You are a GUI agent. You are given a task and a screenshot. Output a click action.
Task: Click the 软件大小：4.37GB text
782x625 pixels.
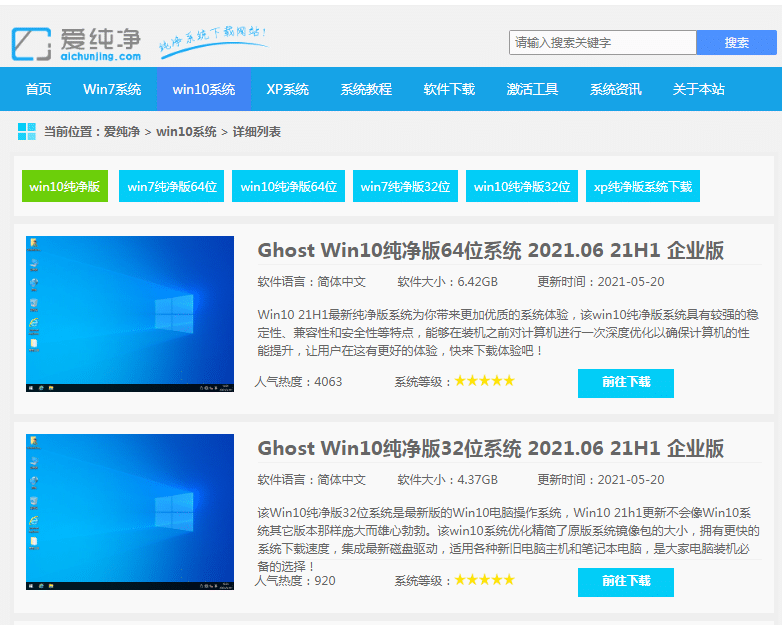click(447, 480)
